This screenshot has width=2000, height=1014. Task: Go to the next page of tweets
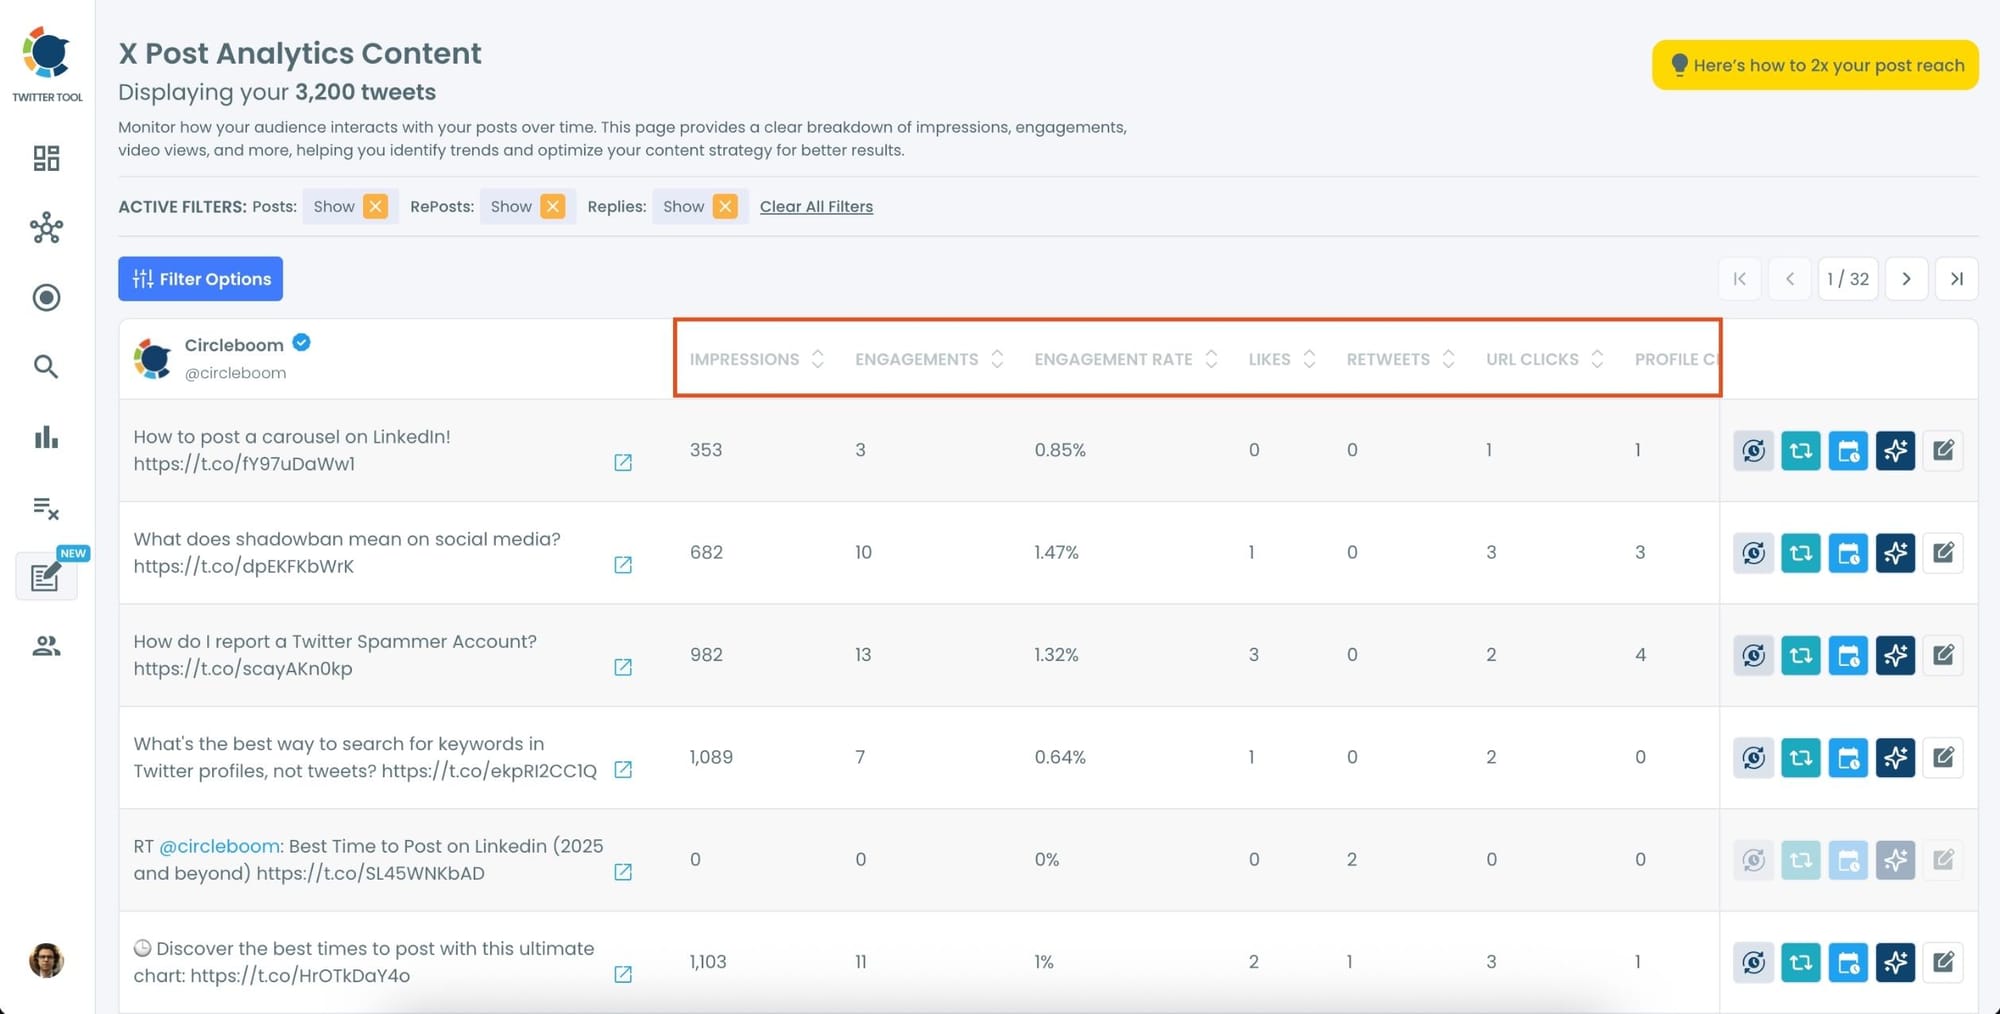pyautogui.click(x=1907, y=278)
